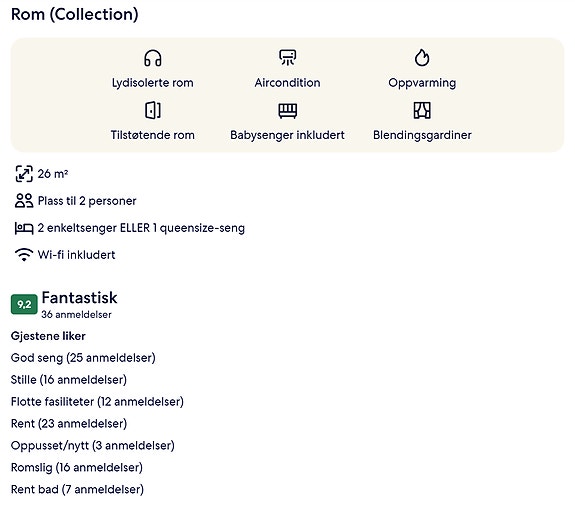Click the air conditioner icon above Aircondition
Image resolution: width=575 pixels, height=508 pixels.
(288, 58)
